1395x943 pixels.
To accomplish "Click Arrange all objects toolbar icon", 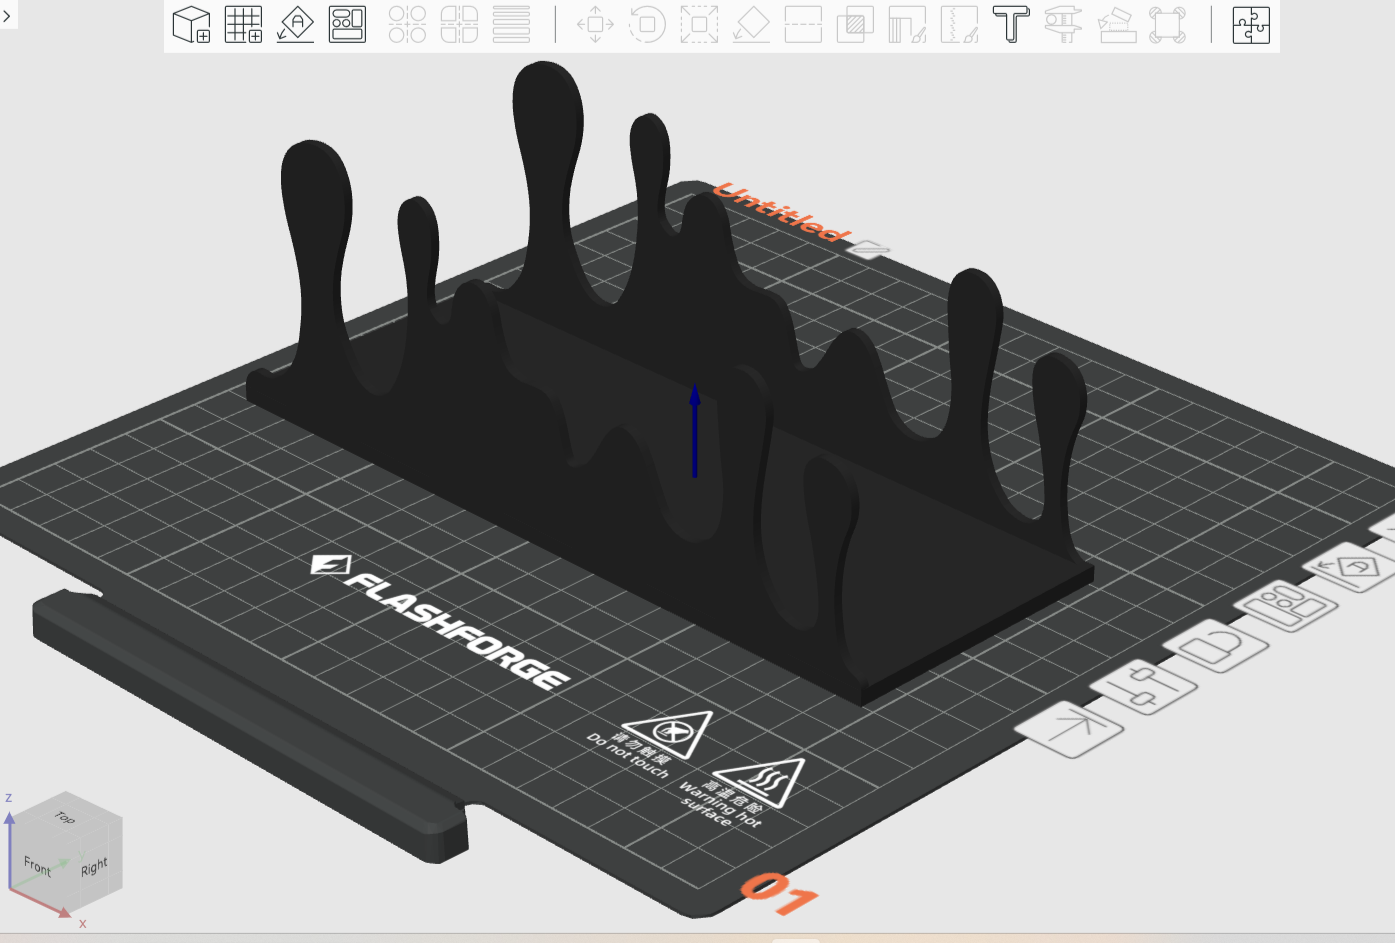I will (x=347, y=24).
